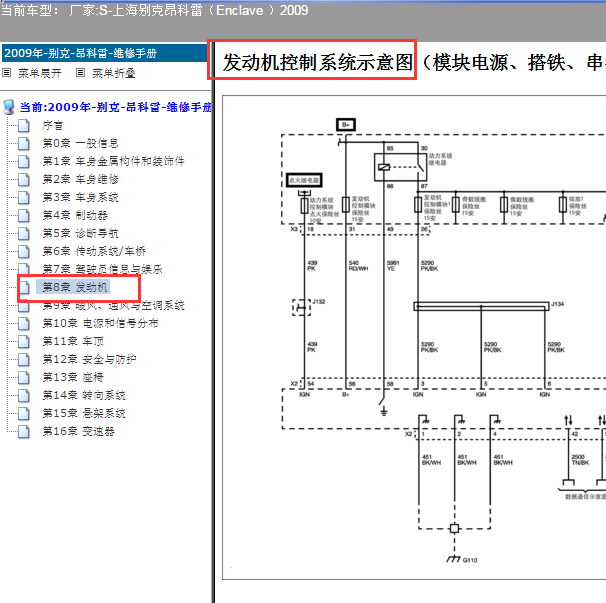Click the J132 connector label

319,302
